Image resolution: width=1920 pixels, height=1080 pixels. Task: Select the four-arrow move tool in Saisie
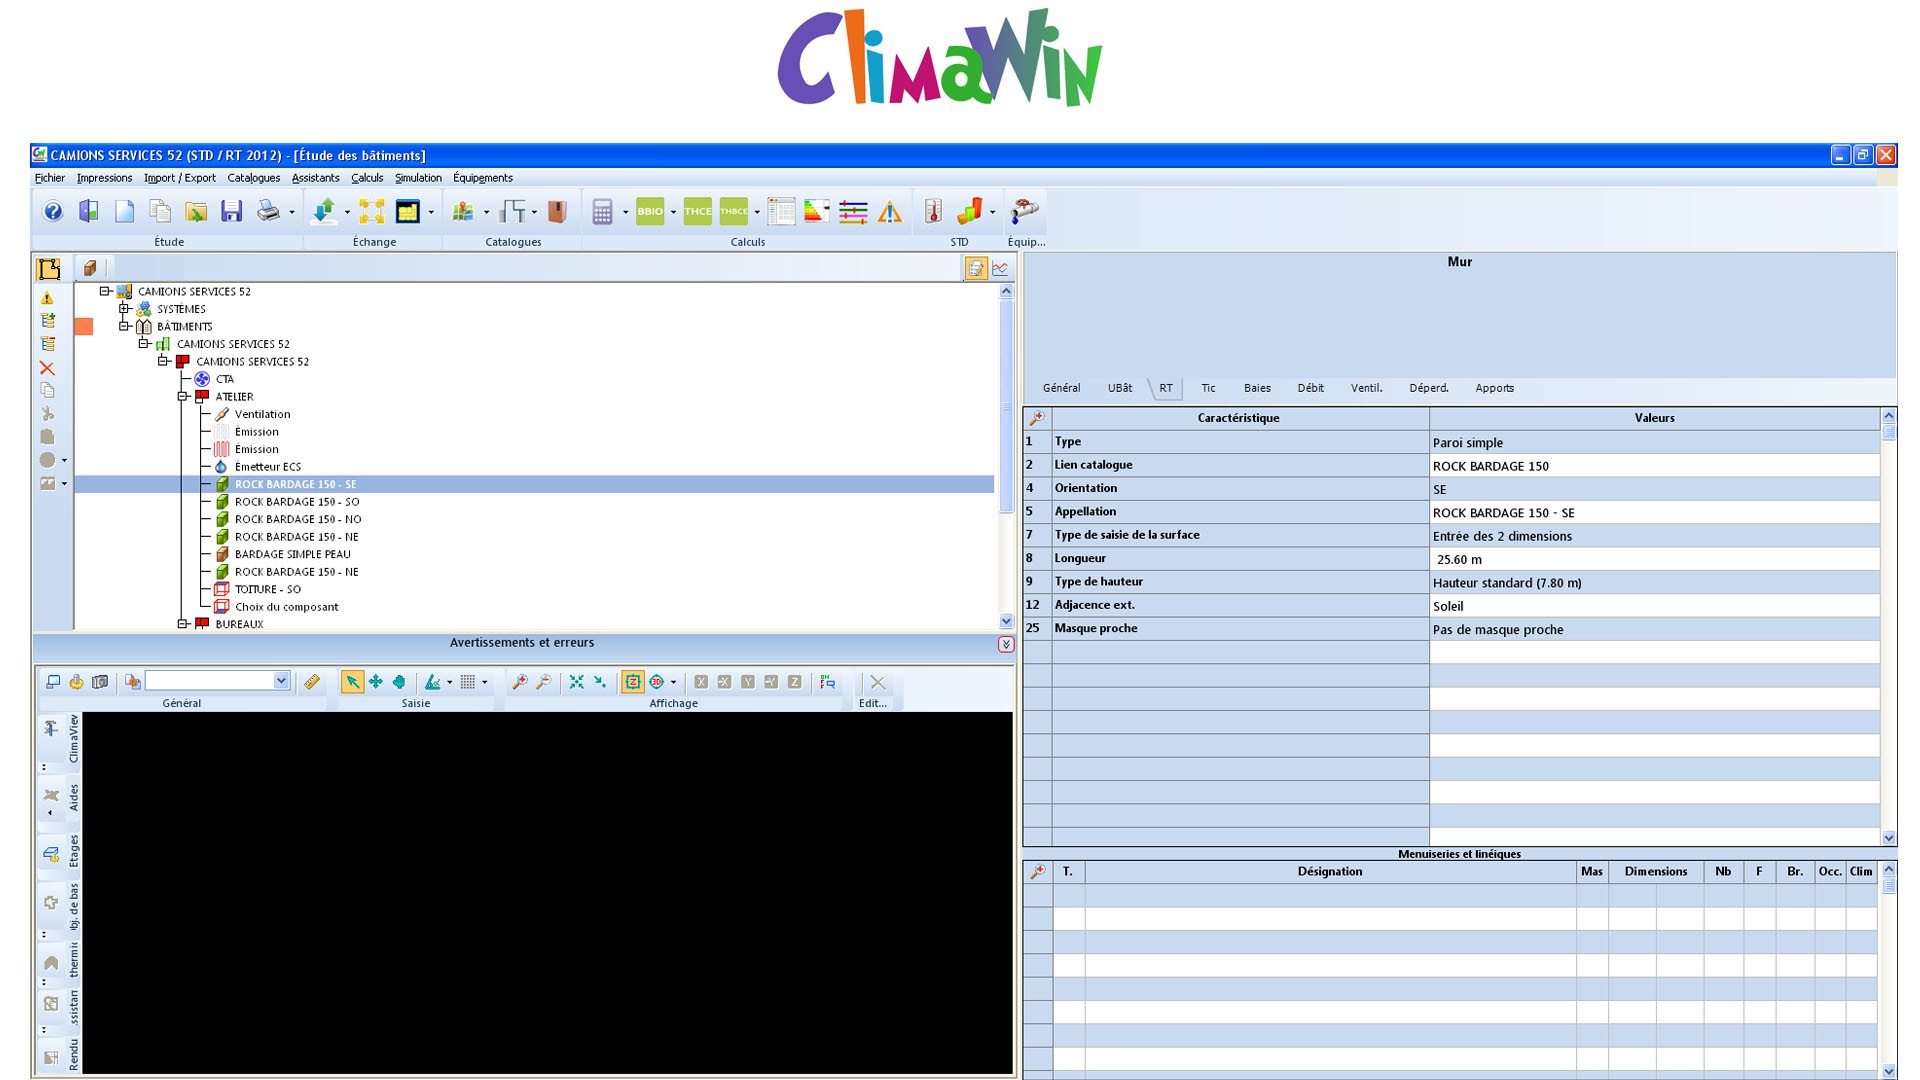[x=376, y=682]
